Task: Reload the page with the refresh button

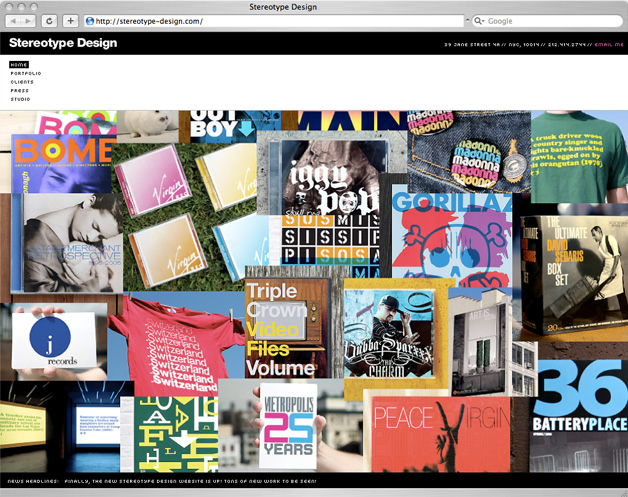Action: pyautogui.click(x=49, y=21)
